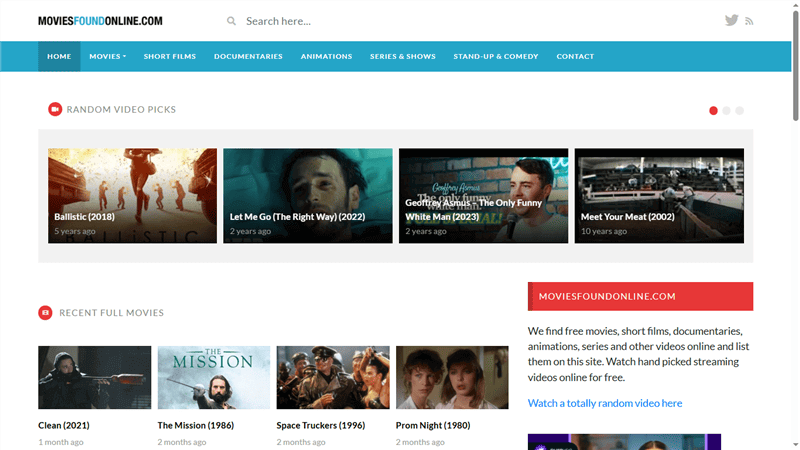
Task: Go to the Home menu item
Action: coord(59,56)
